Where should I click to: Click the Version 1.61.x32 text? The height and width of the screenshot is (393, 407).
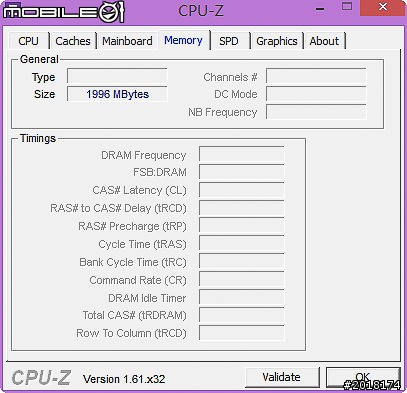click(124, 379)
